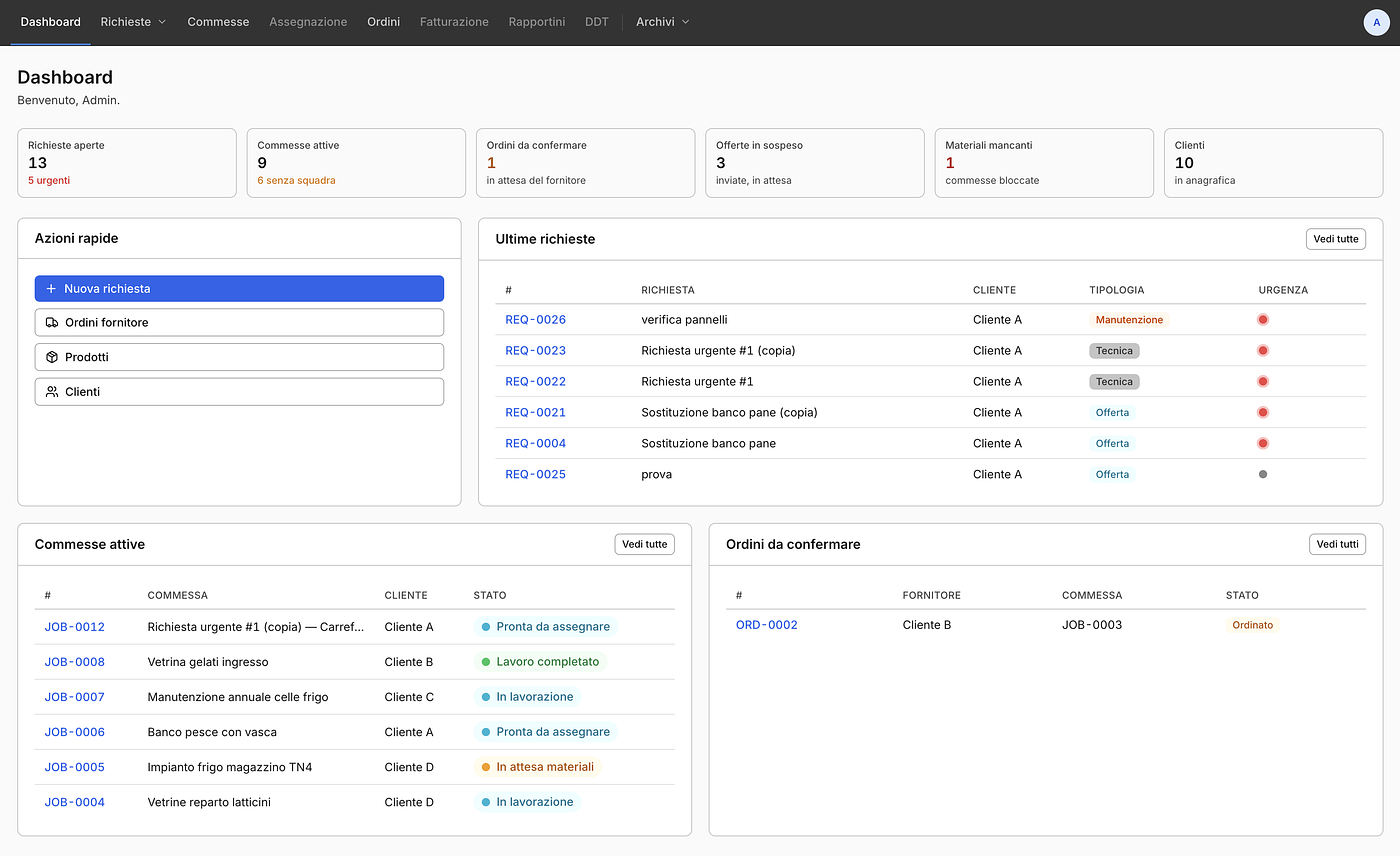The width and height of the screenshot is (1400, 856).
Task: Click the grey urgency dot for REQ-0025
Action: [x=1263, y=474]
